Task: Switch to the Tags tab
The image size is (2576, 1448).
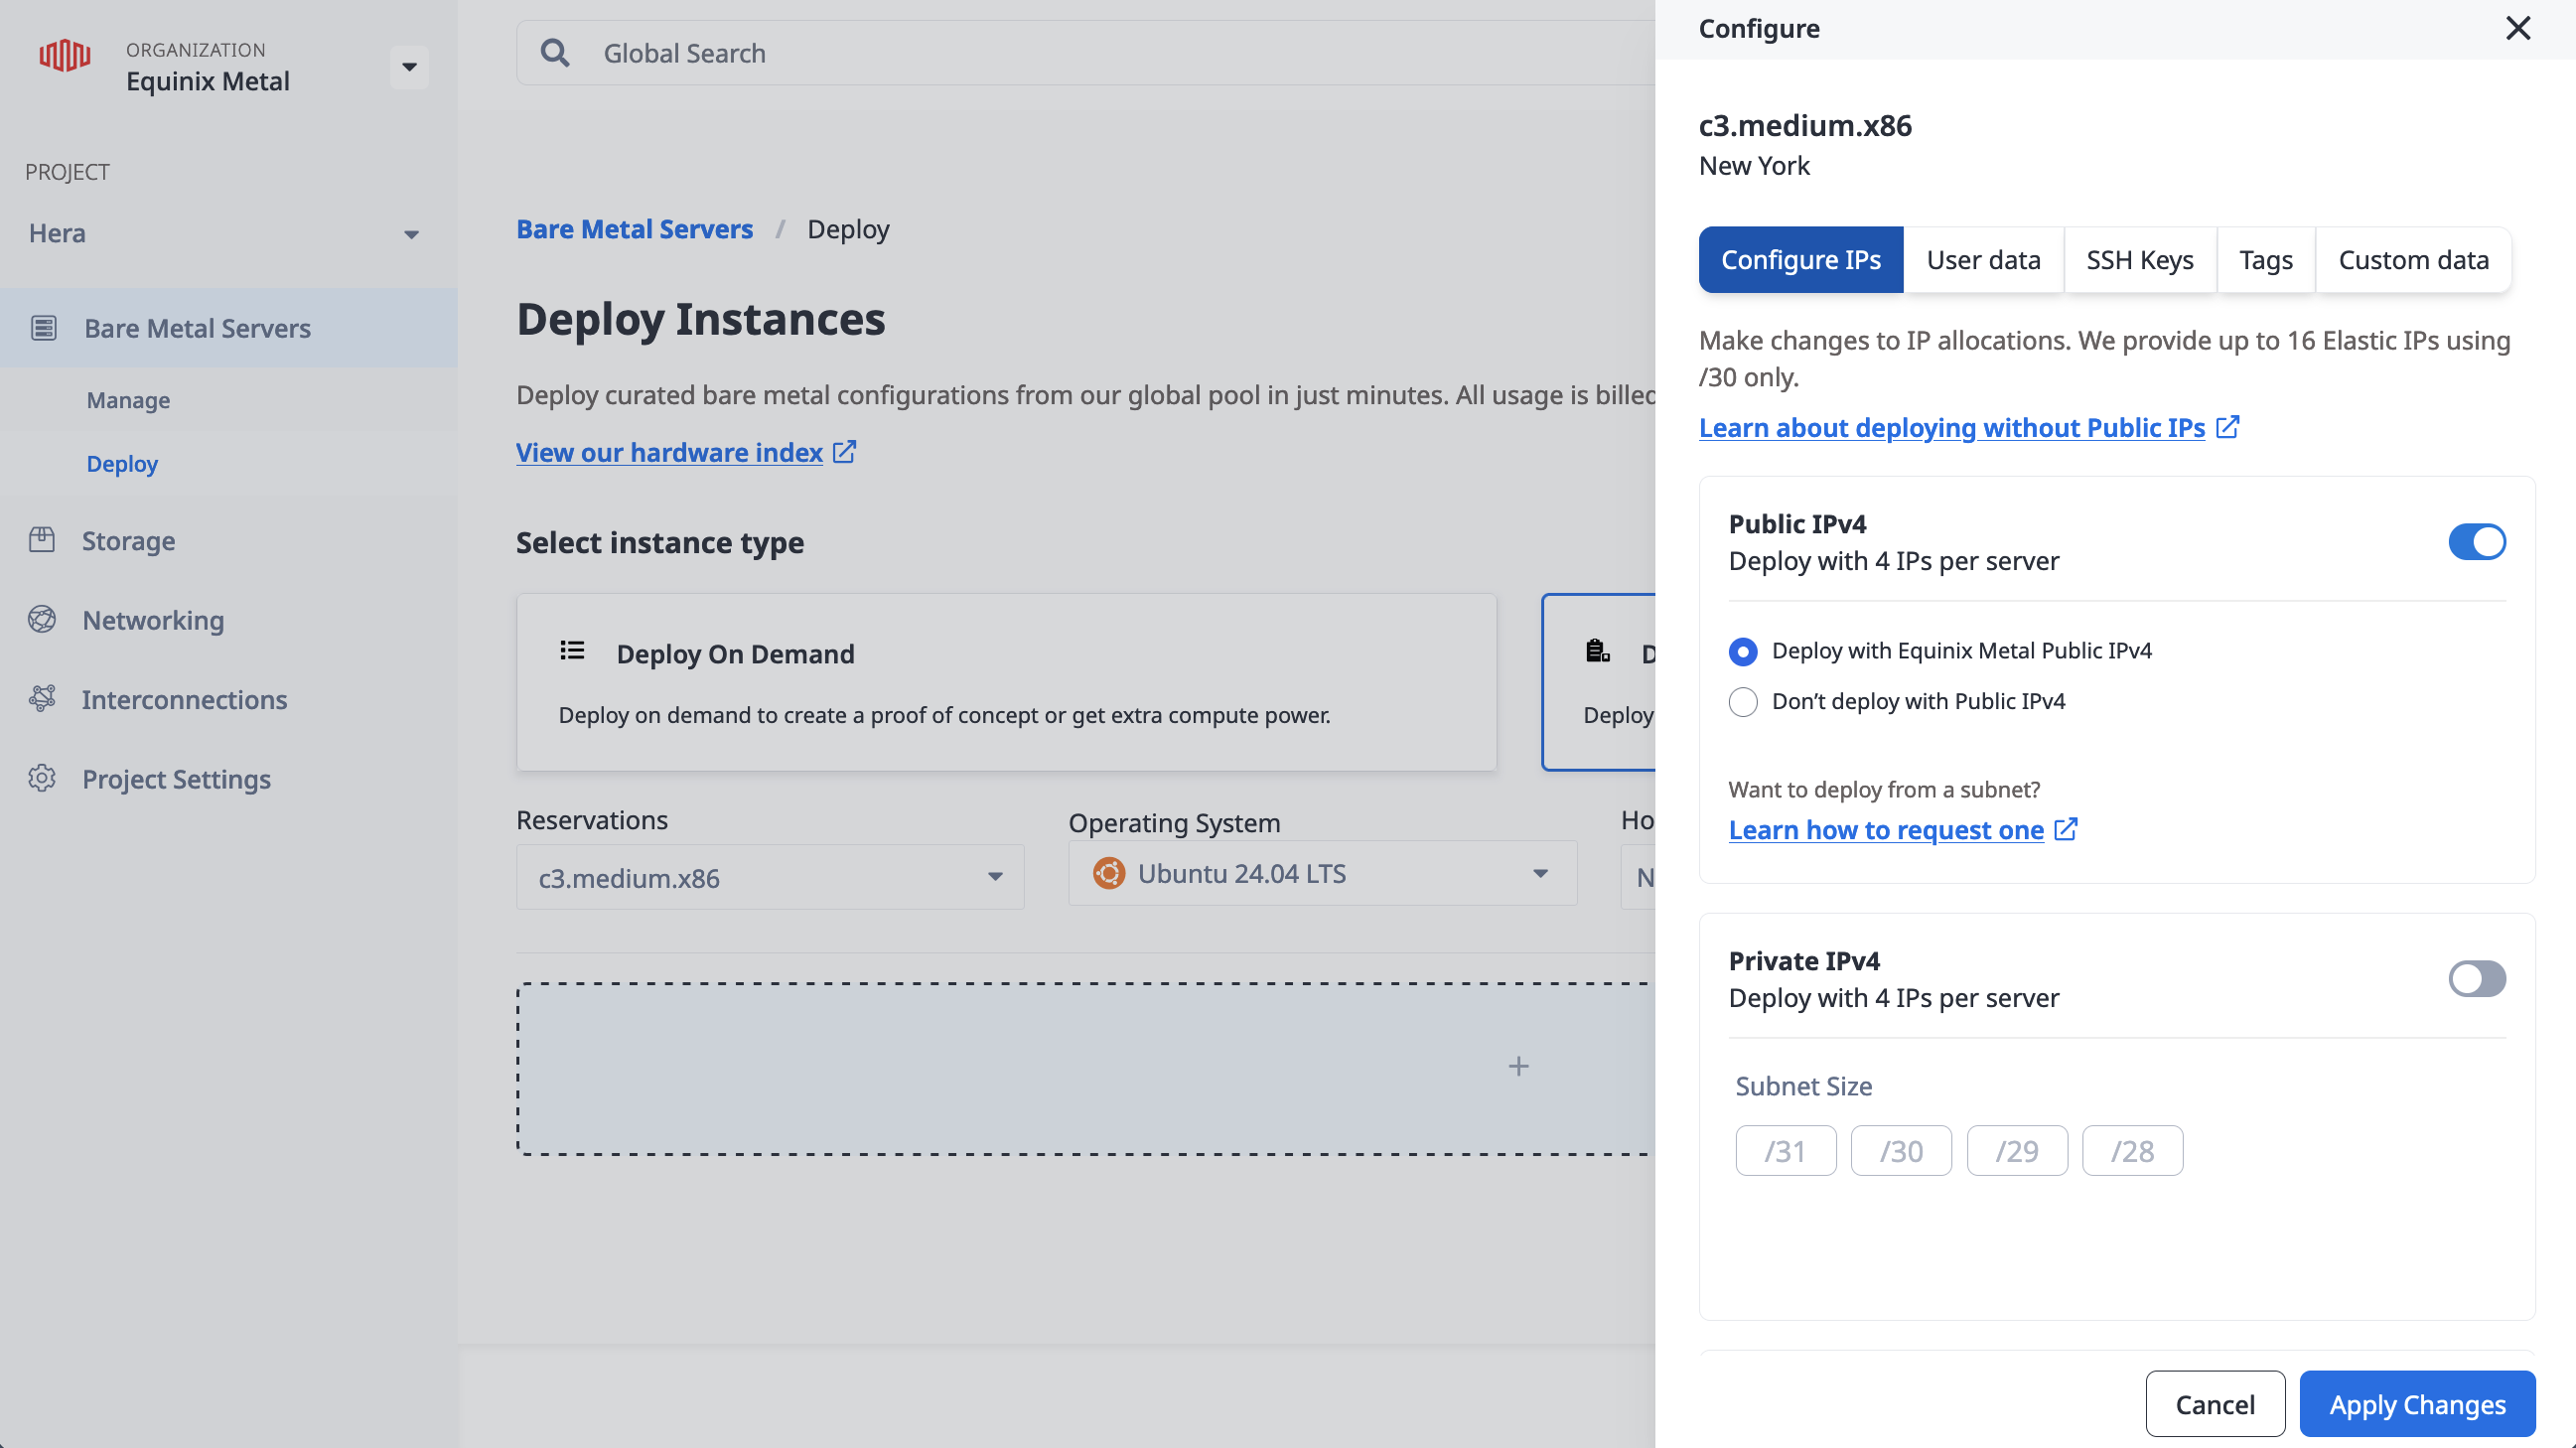Action: coord(2266,260)
